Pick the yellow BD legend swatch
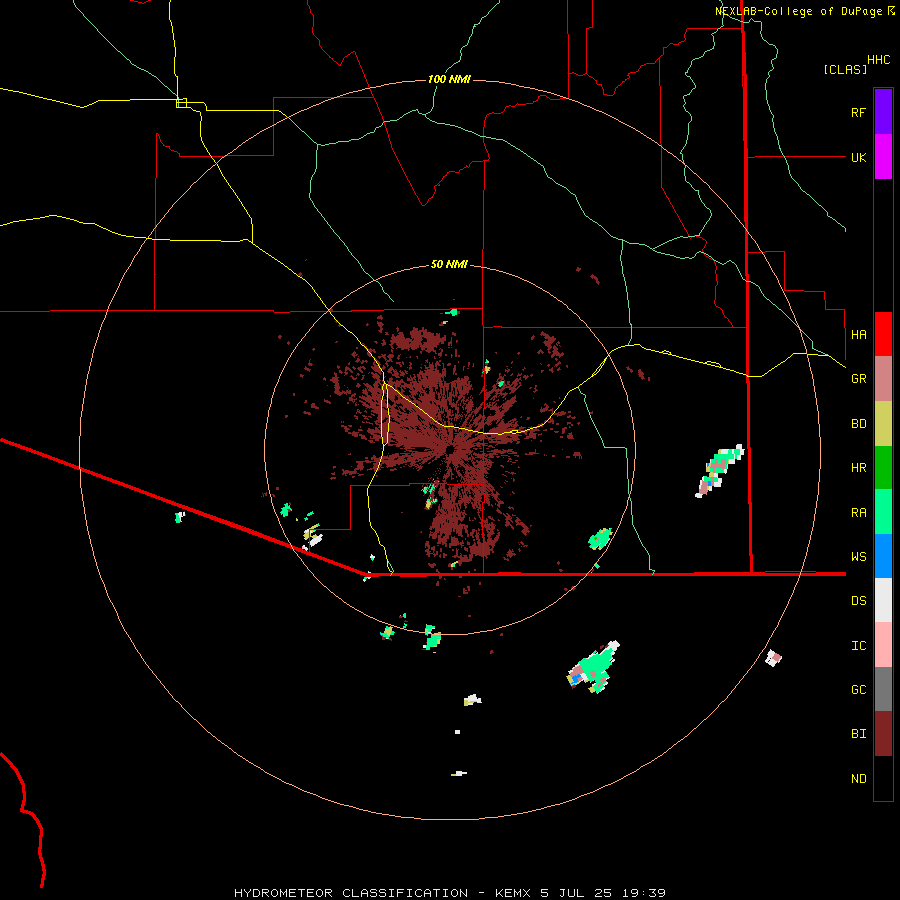Viewport: 900px width, 900px height. 883,424
